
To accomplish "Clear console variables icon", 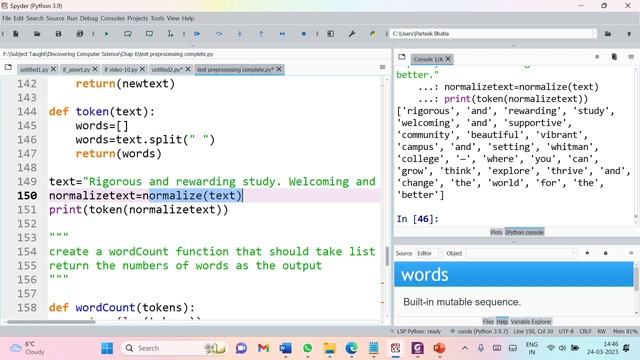I will [x=614, y=57].
